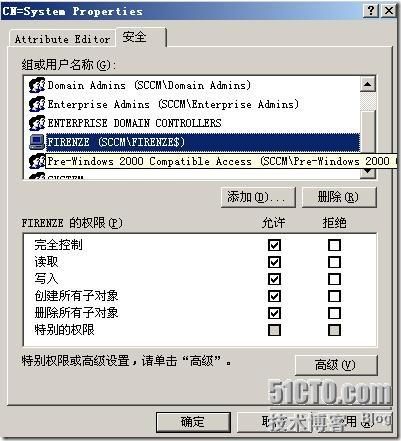Click the Pre-Windows 2000 Compatible Access icon
This screenshot has height=441, width=401.
pos(37,161)
